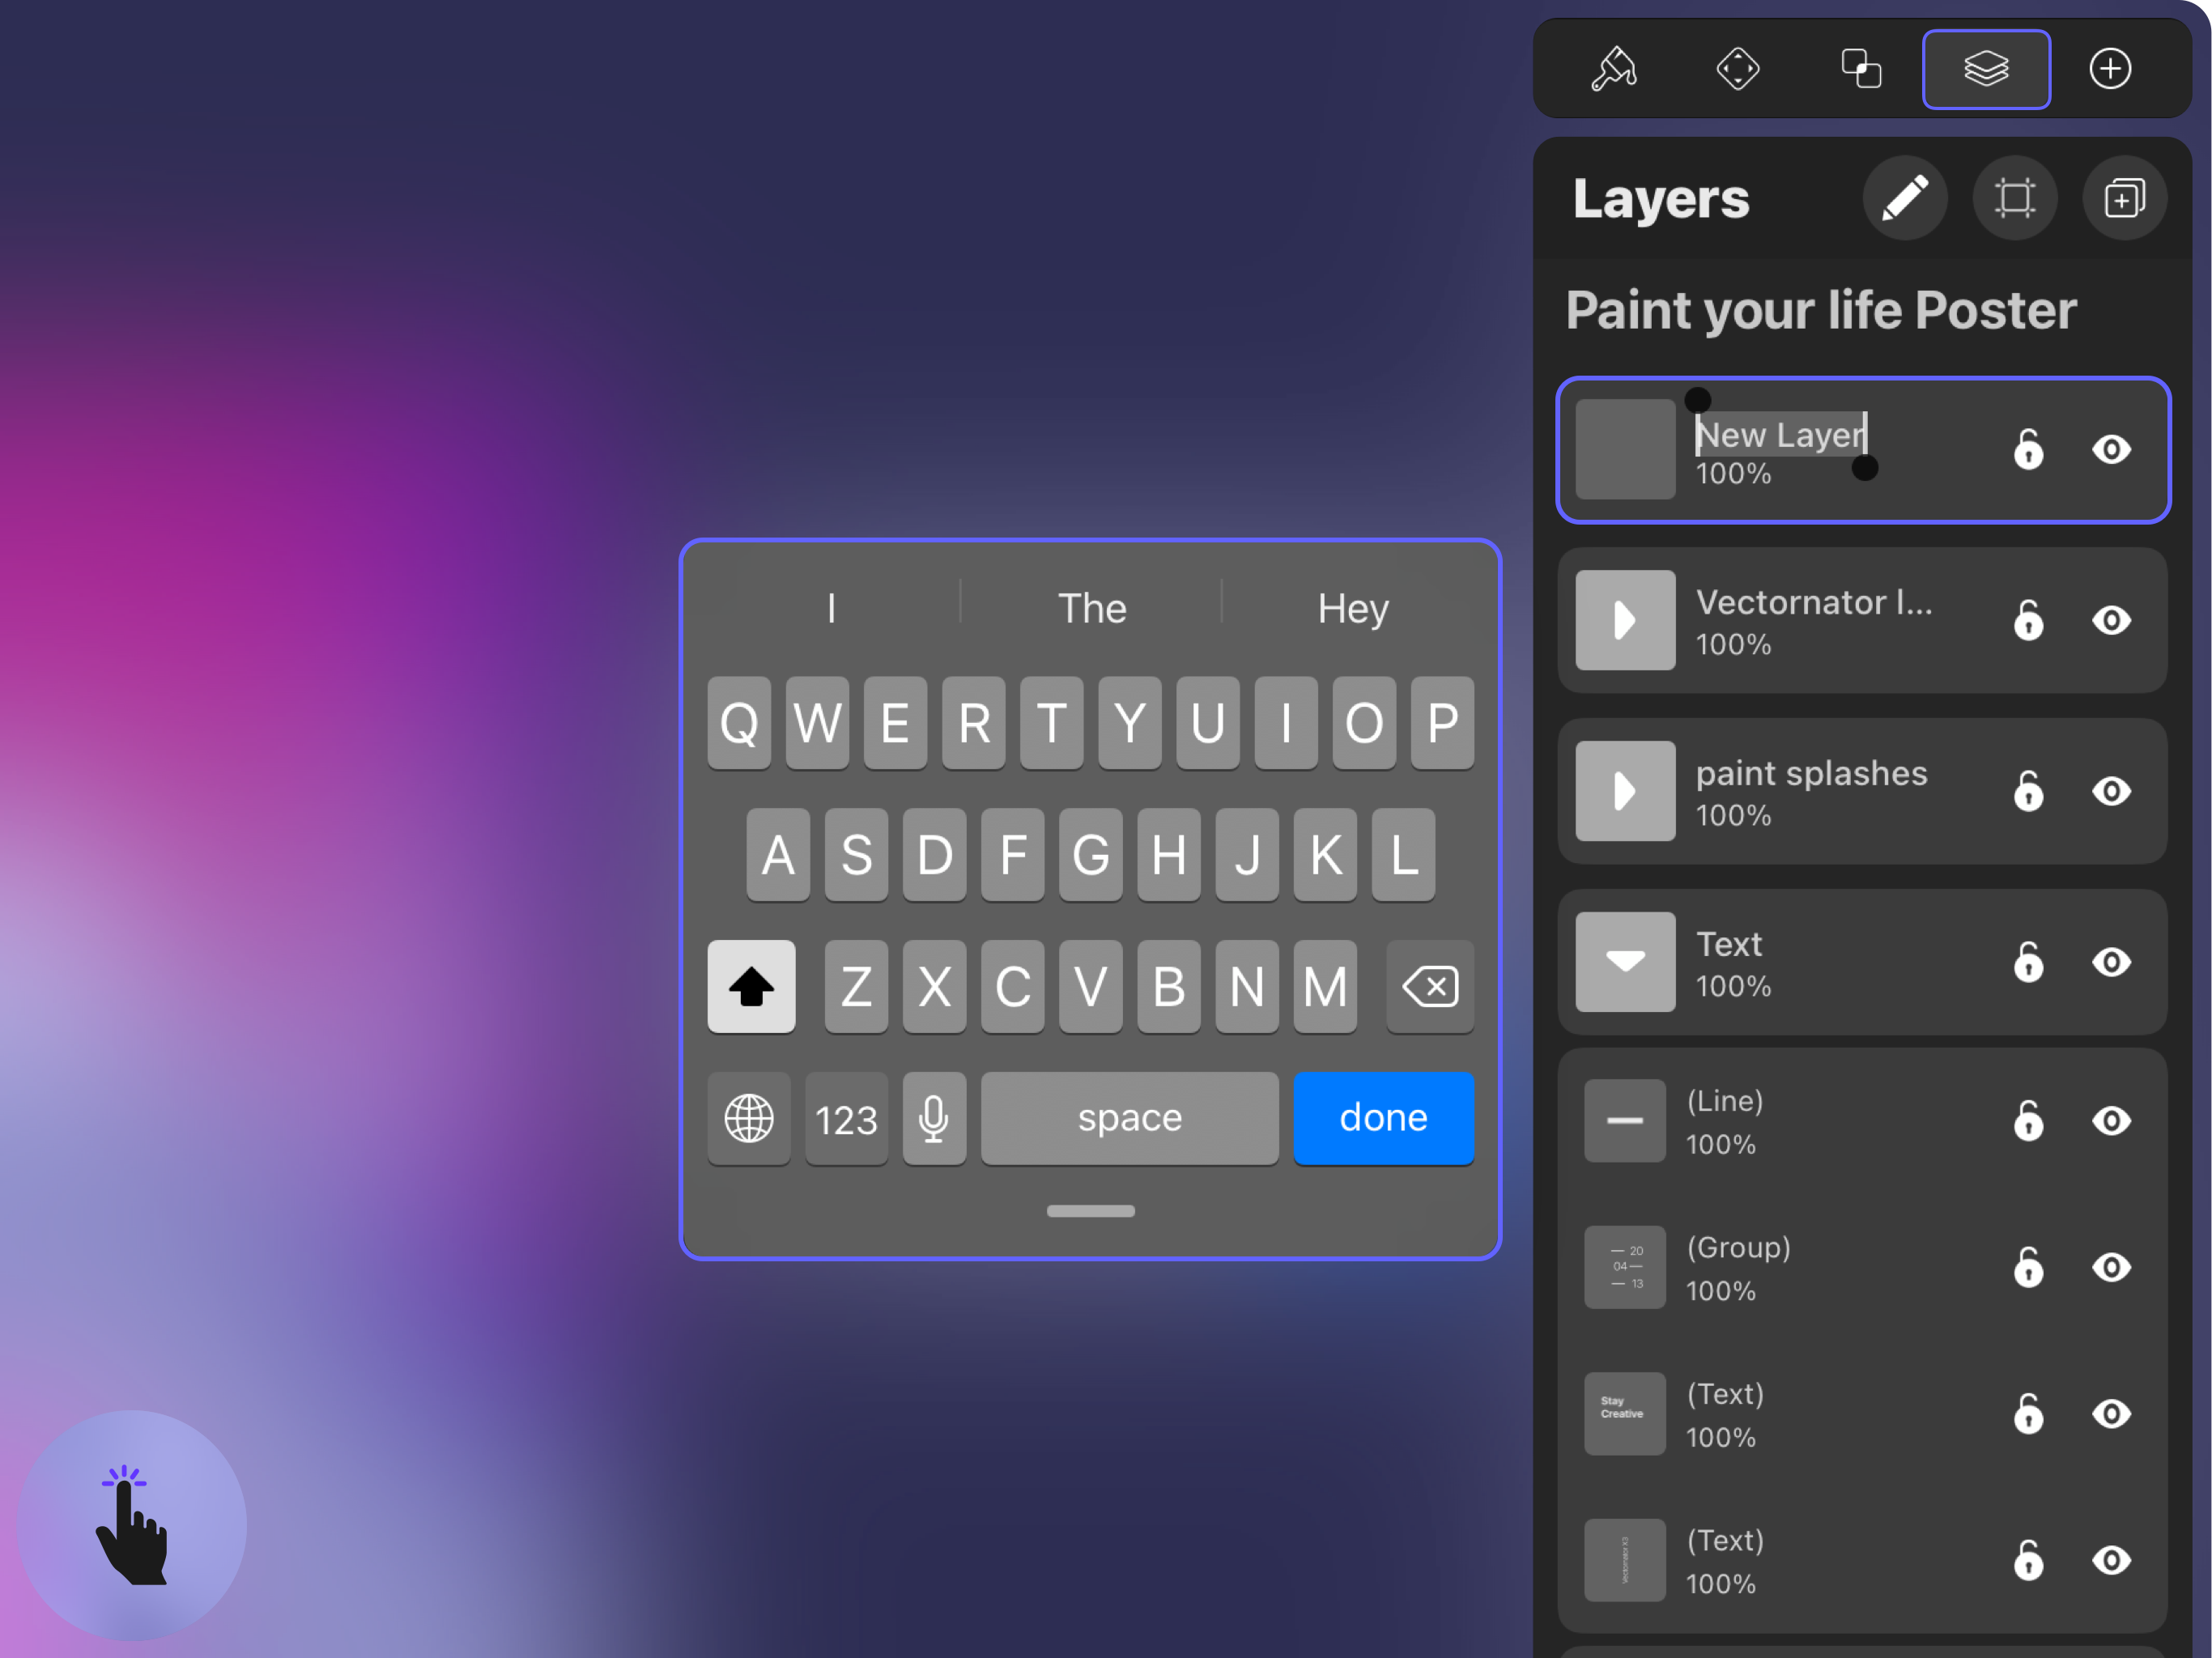Screen dimensions: 2212x1658
Task: Click "Paint your life Poster" artboard title
Action: click(1821, 310)
